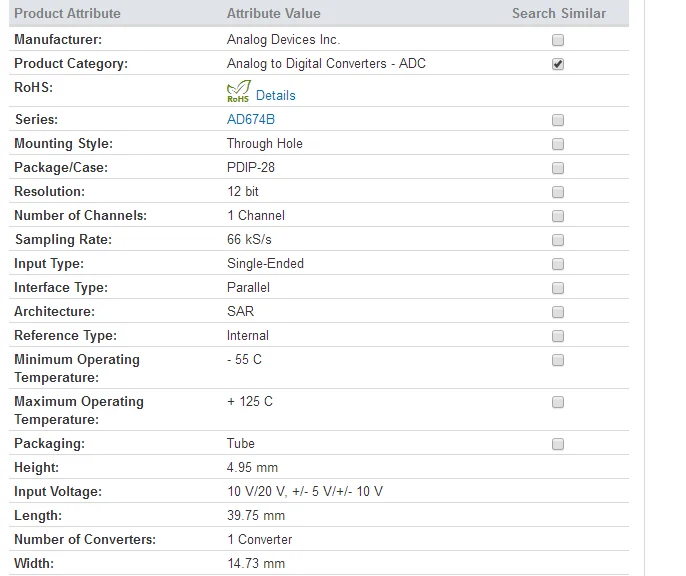This screenshot has height=576, width=686.
Task: Enable the Input Type Single-Ended checkbox
Action: [x=558, y=264]
